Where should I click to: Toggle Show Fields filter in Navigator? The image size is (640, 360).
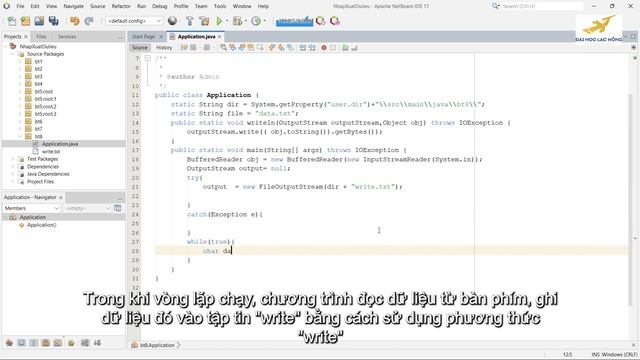point(21,343)
